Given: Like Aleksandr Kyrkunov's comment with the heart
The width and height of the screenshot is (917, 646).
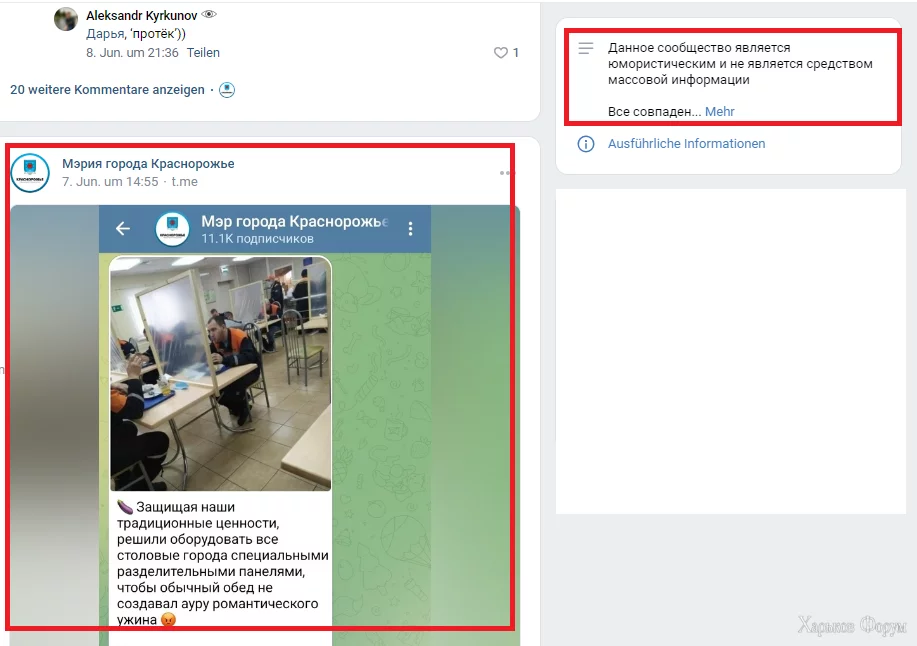Looking at the screenshot, I should [x=501, y=53].
